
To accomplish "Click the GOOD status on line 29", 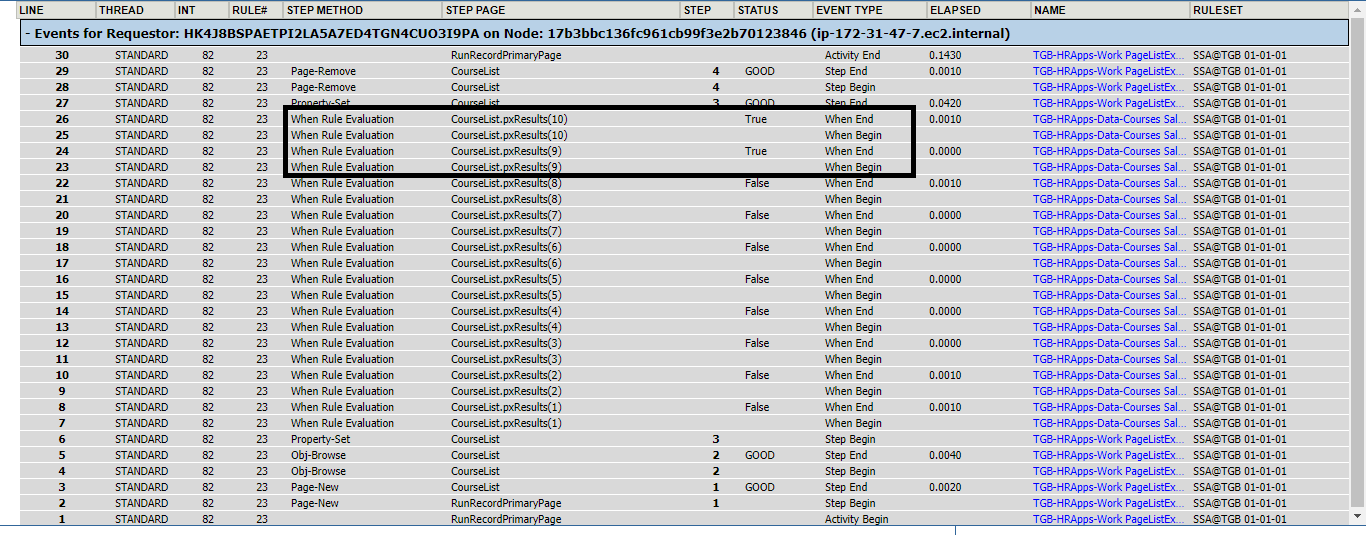I will tap(760, 71).
